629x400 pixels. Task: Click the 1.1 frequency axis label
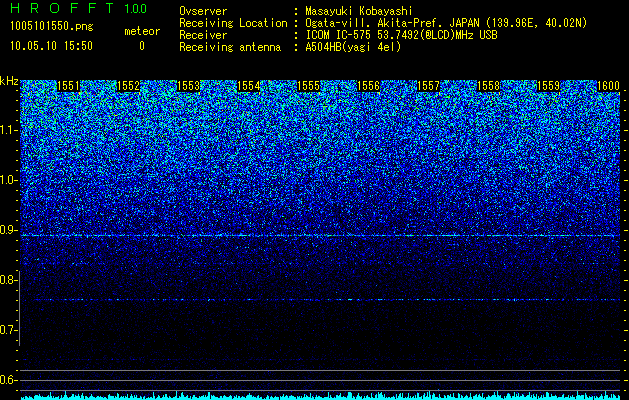click(x=8, y=130)
